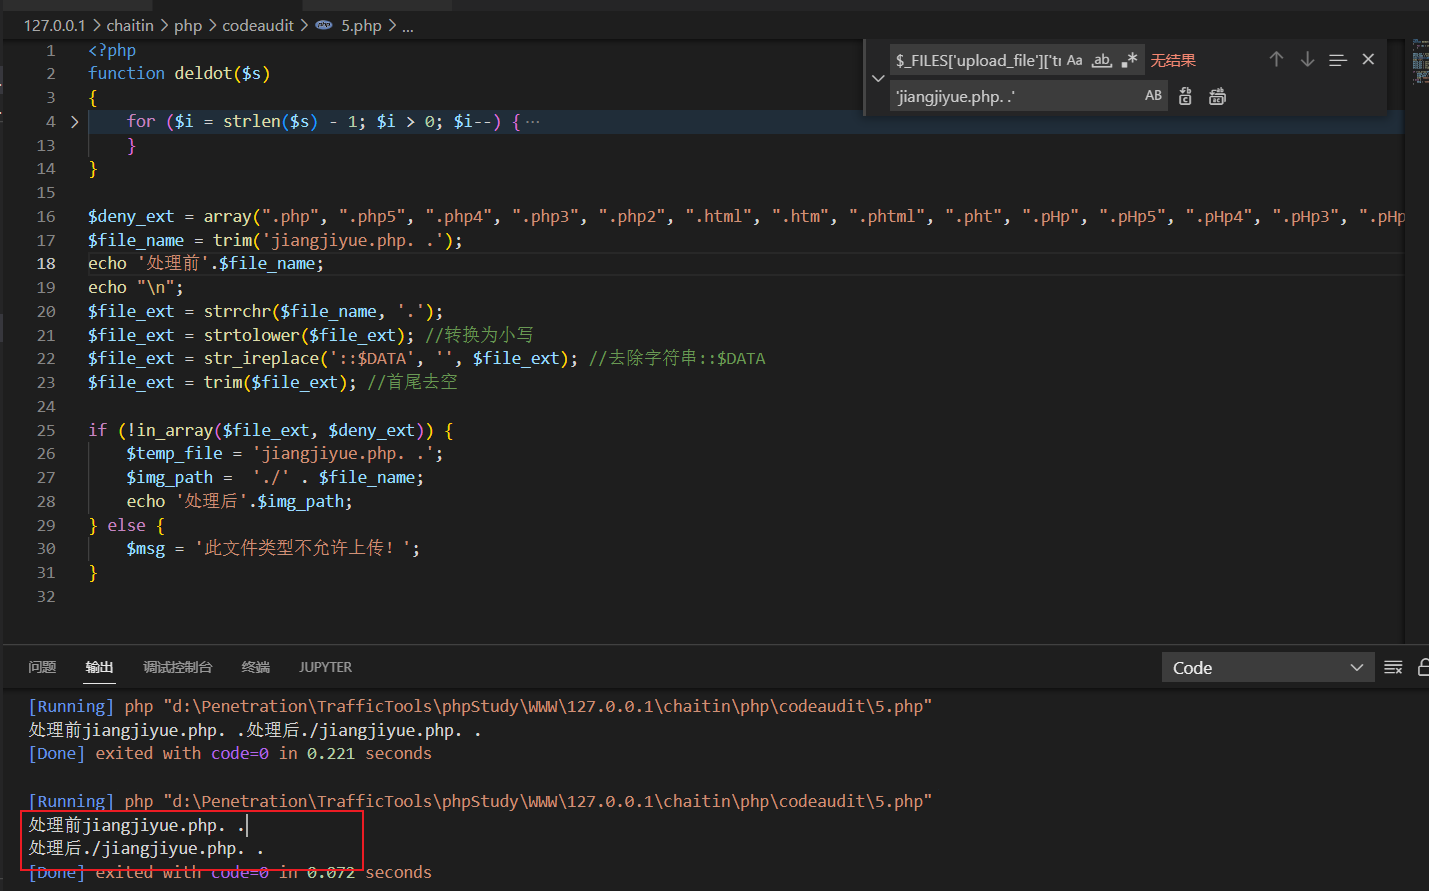1429x891 pixels.
Task: Toggle output scroll lock icon
Action: pos(1423,667)
